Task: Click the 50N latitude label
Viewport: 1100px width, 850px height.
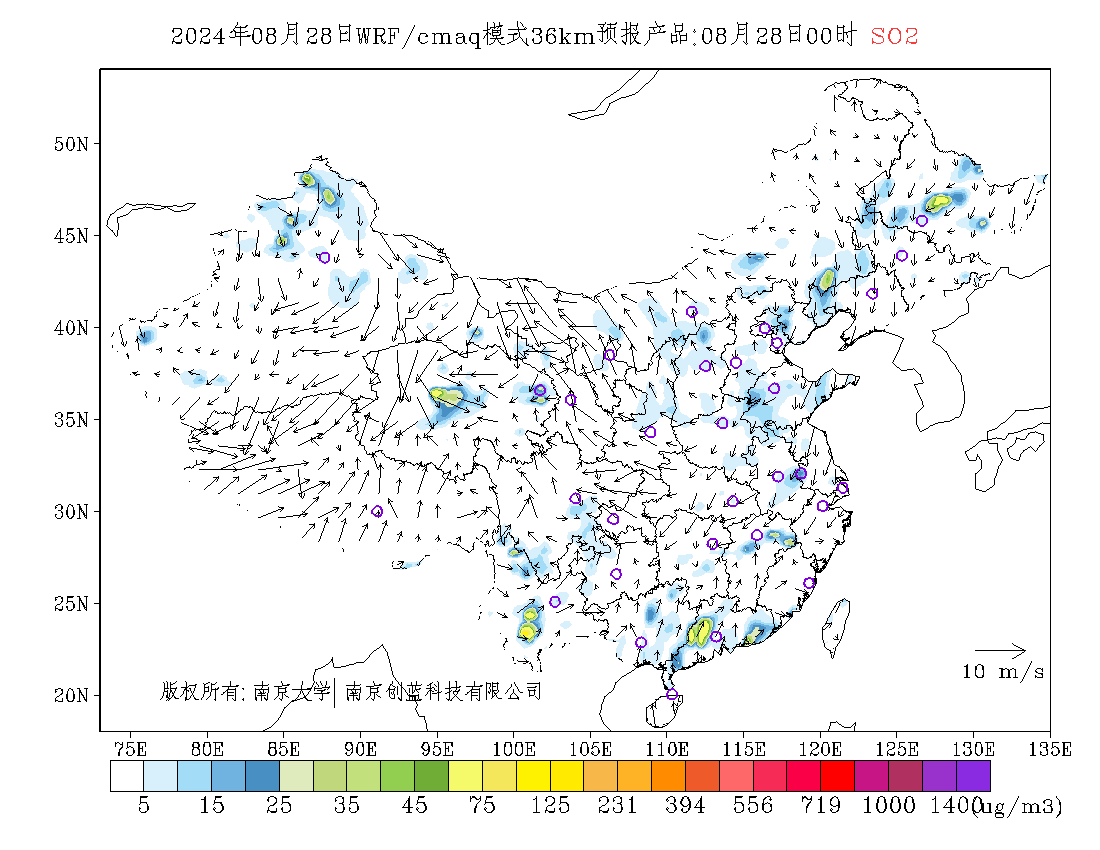Action: tap(71, 144)
